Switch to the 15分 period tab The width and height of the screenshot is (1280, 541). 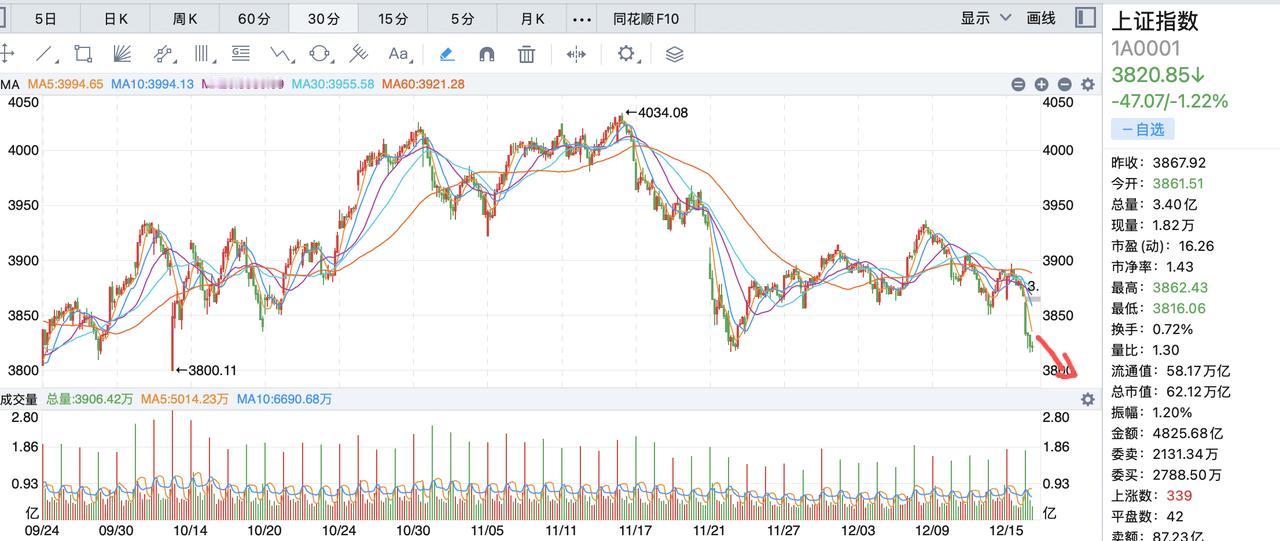point(393,19)
